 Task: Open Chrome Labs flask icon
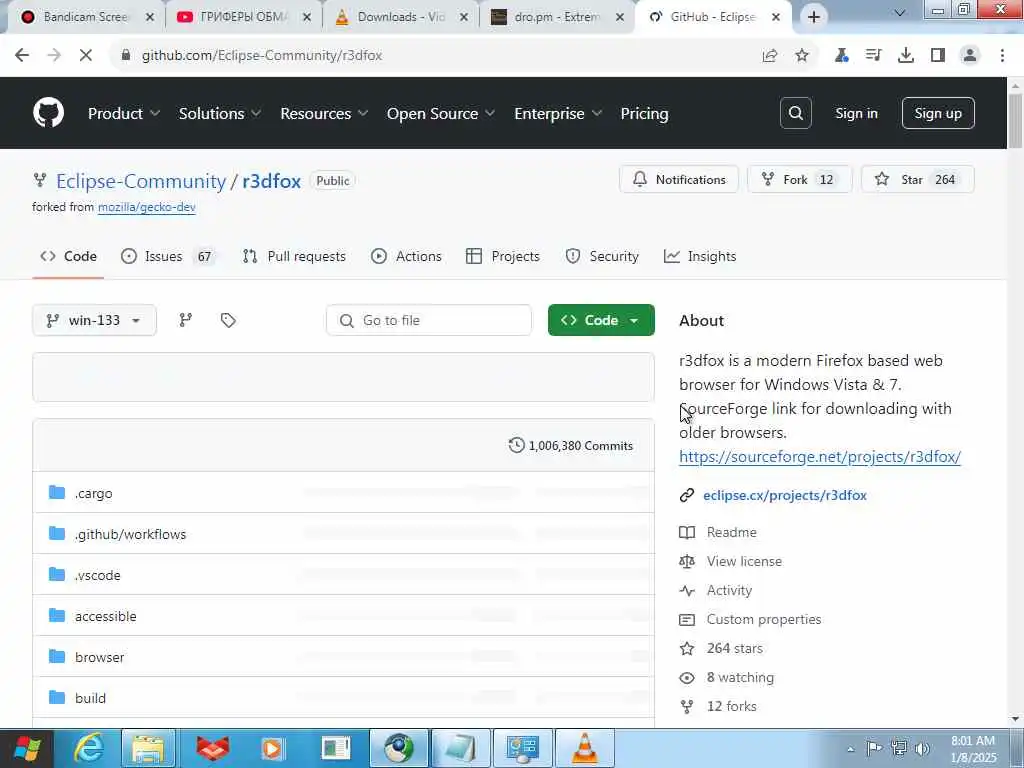[x=841, y=56]
